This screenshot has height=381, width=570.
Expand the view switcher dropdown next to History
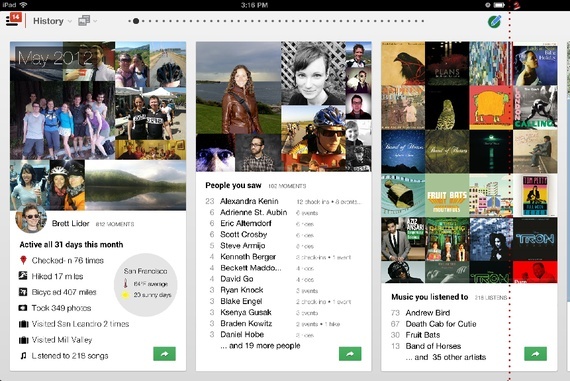(88, 21)
